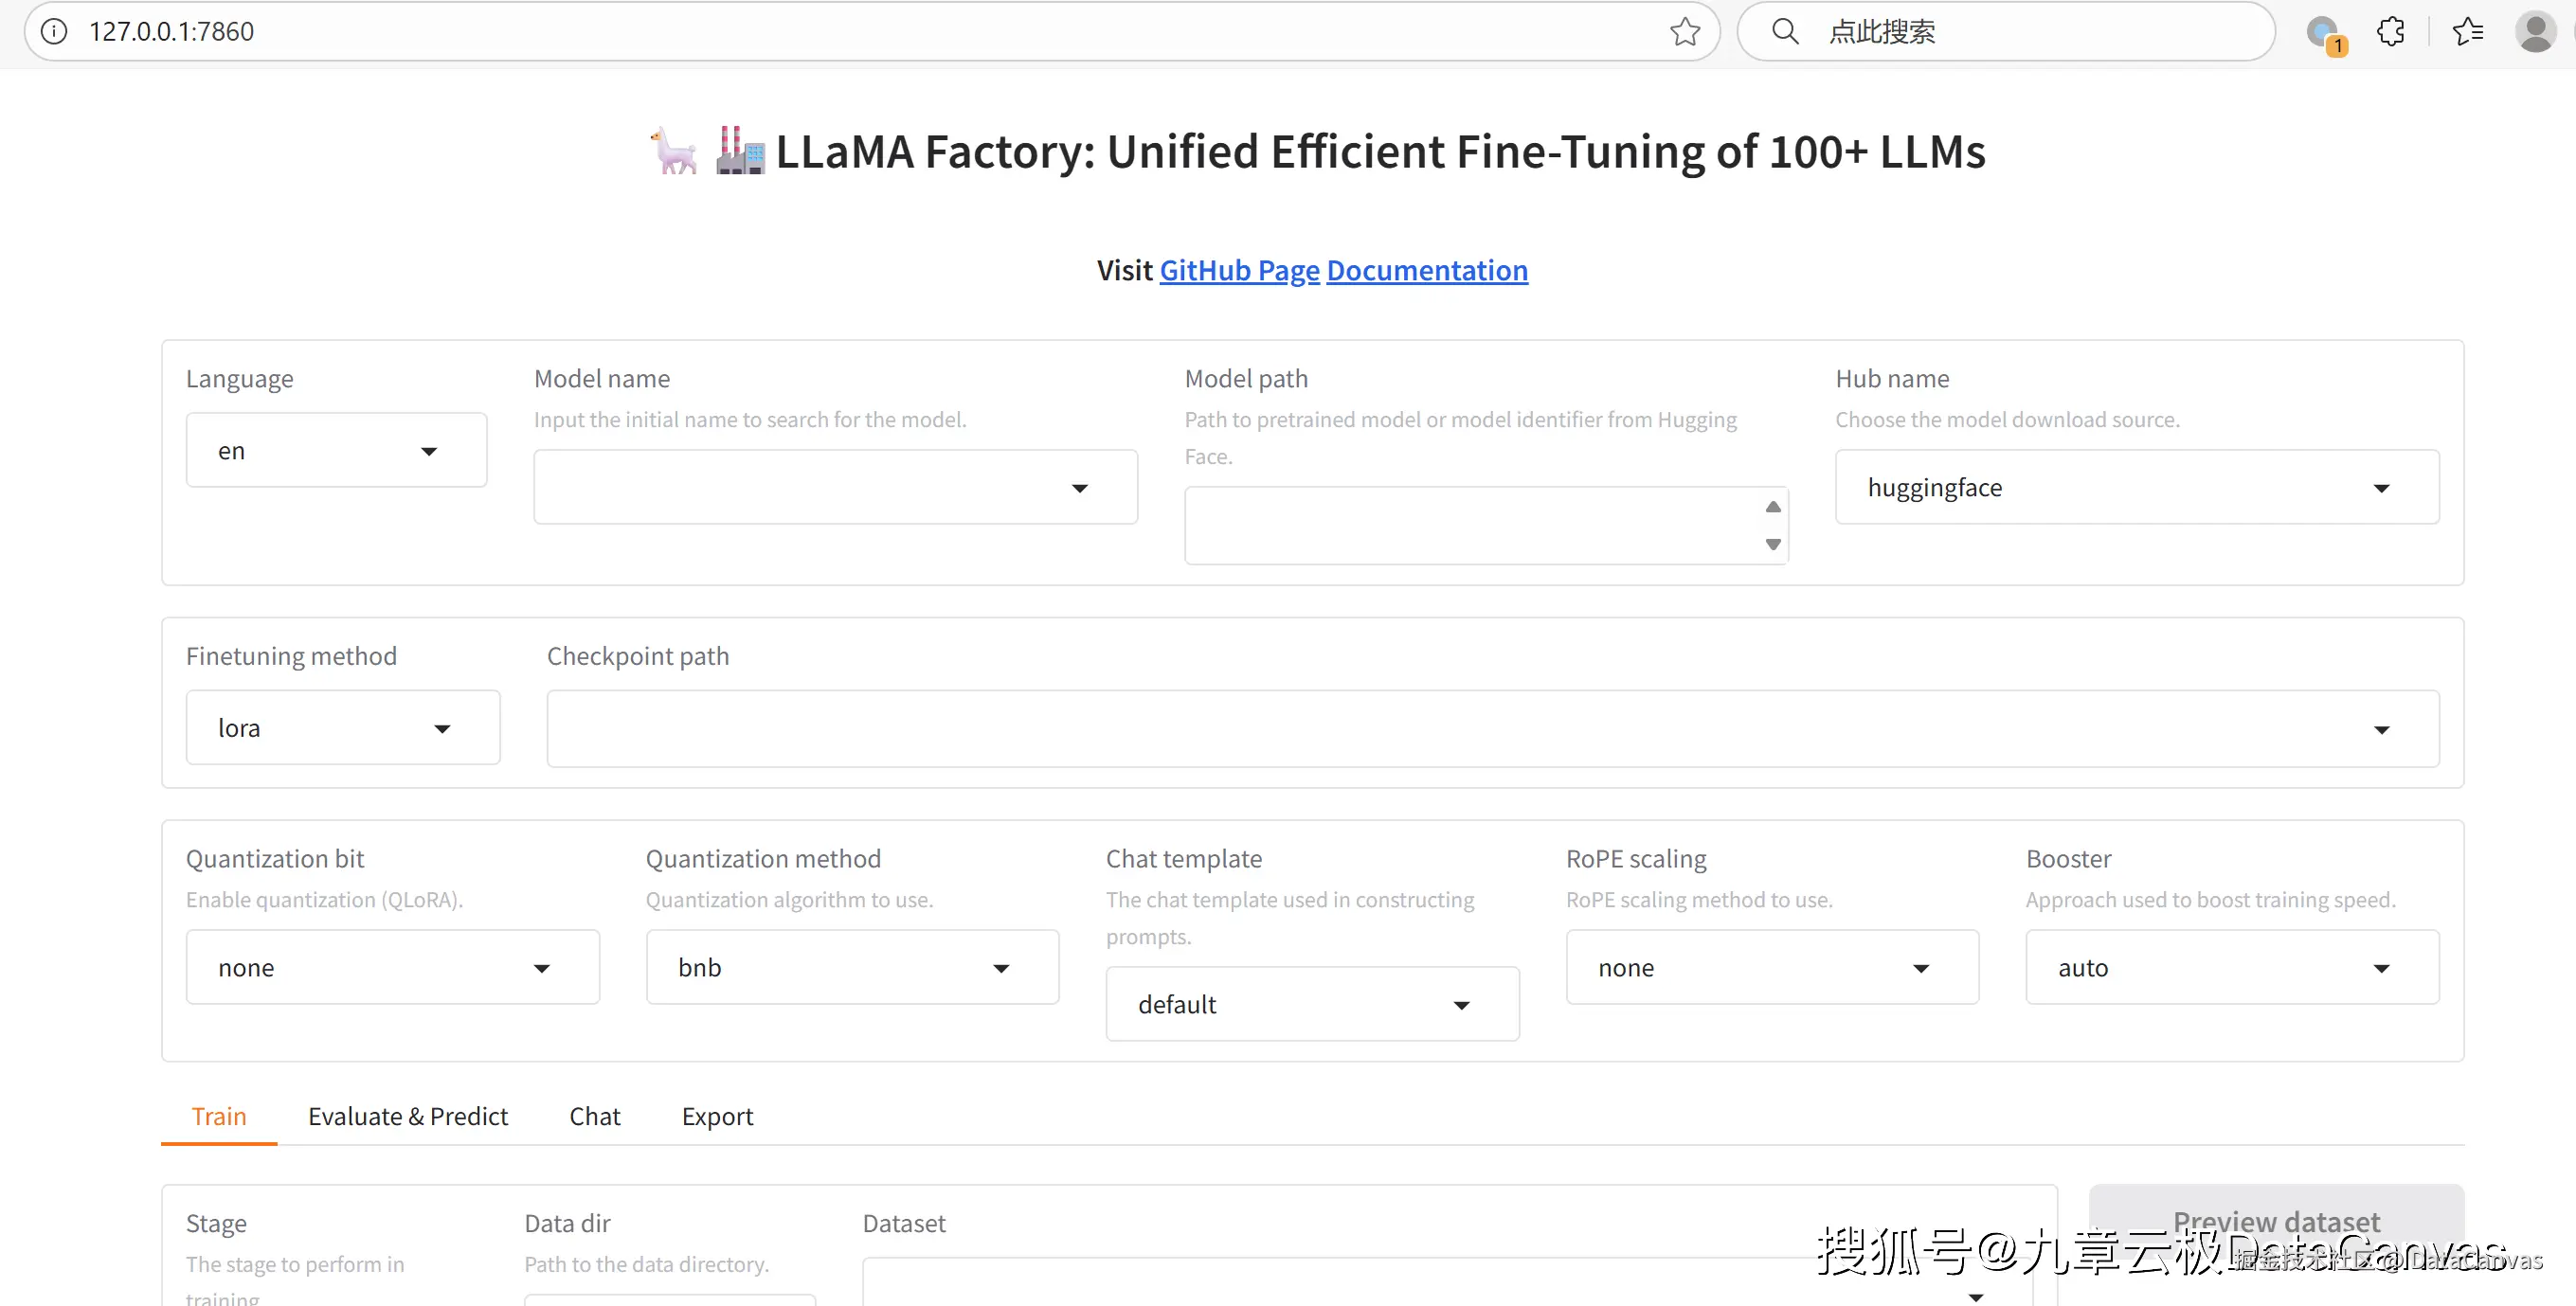
Task: Open the Quantization bit dropdown
Action: point(392,968)
